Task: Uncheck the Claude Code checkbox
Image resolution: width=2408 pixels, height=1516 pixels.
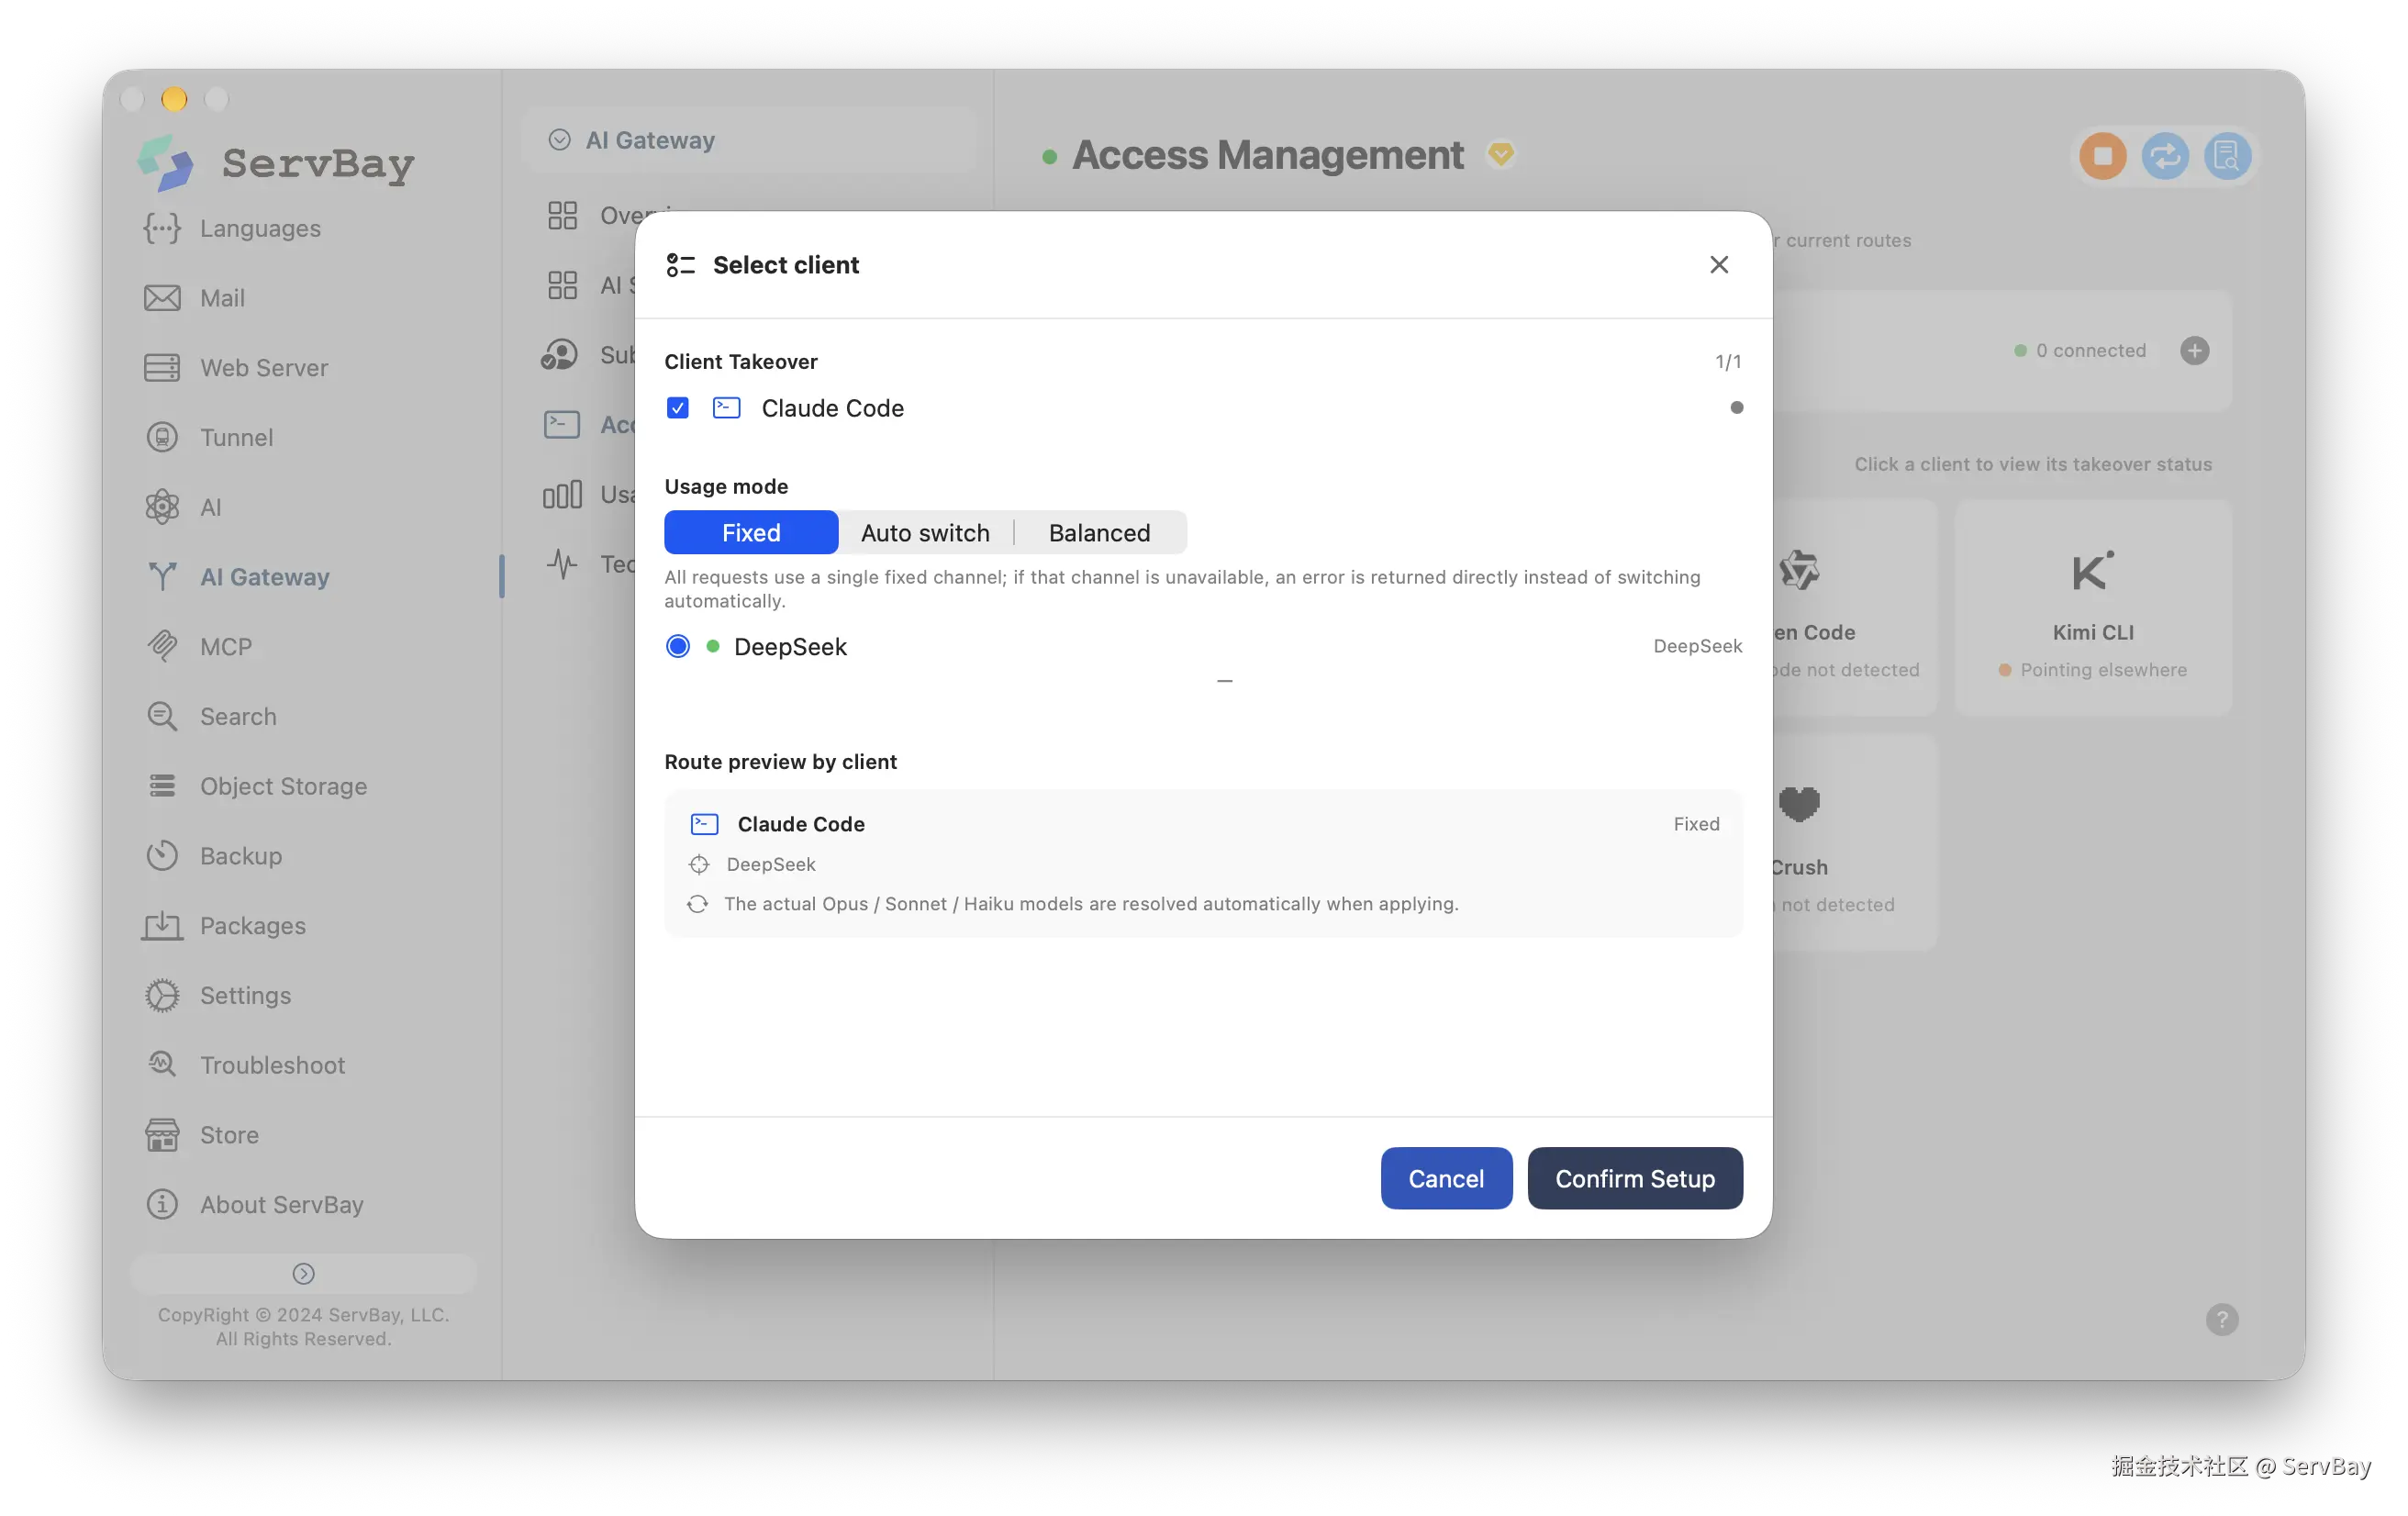Action: [x=678, y=408]
